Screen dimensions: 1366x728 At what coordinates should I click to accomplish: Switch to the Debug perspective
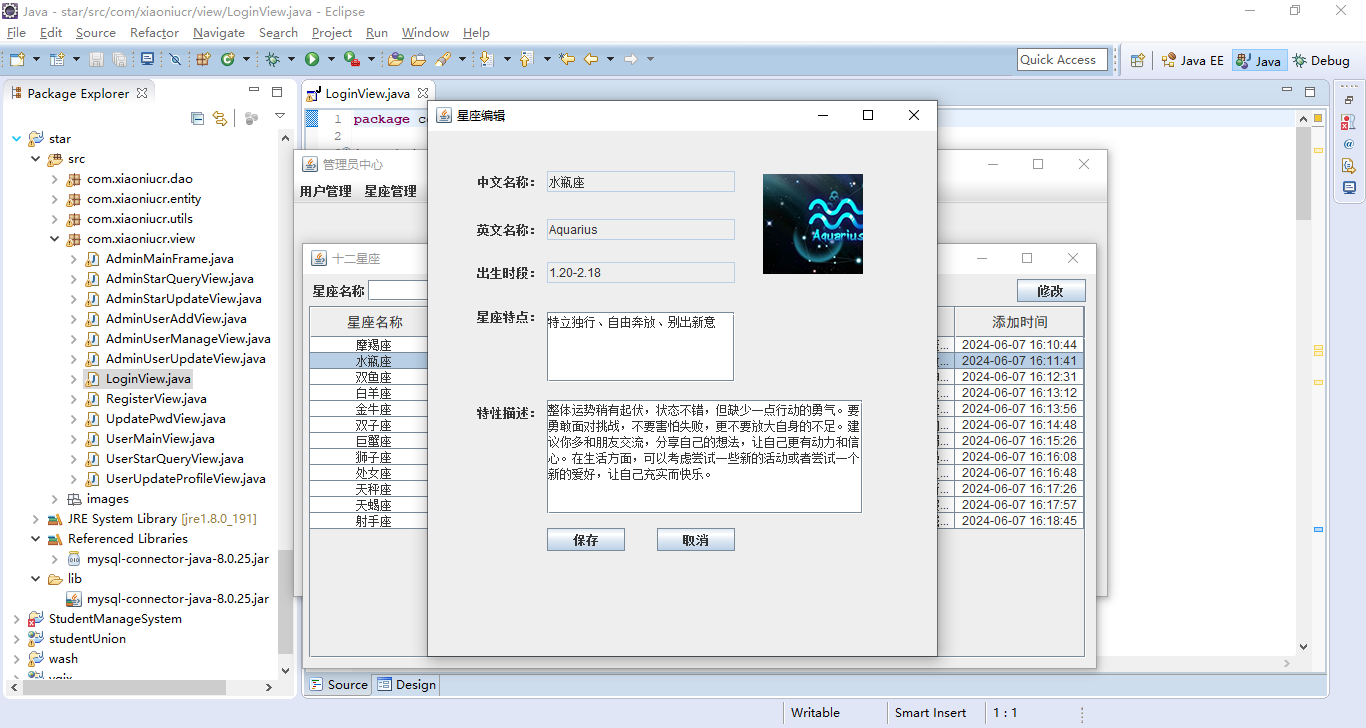click(x=1321, y=60)
